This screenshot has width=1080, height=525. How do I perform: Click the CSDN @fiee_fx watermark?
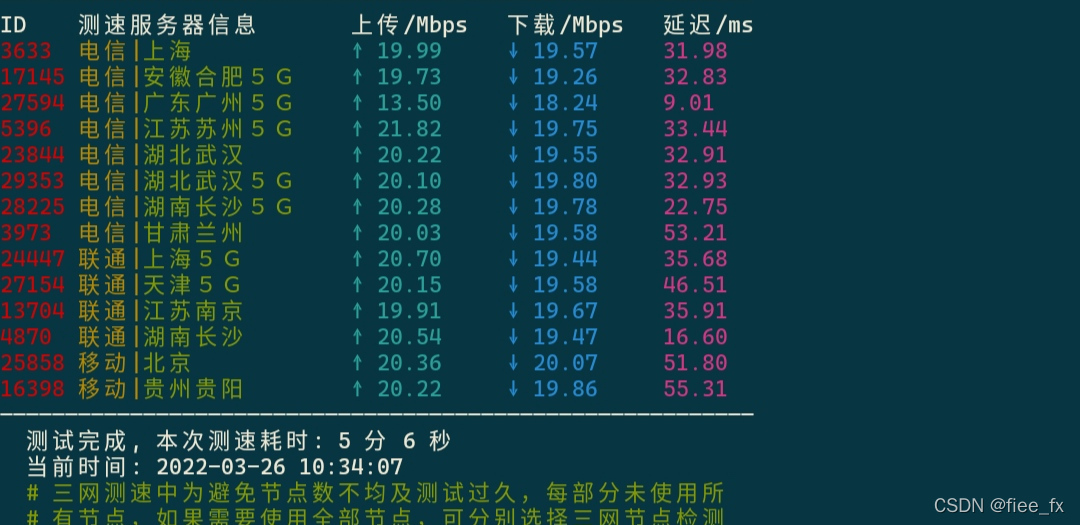point(998,506)
